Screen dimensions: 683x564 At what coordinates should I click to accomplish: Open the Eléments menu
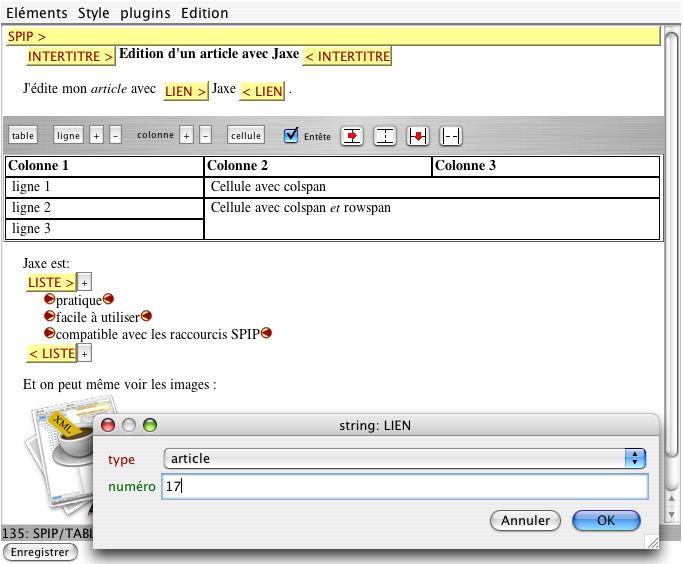[x=35, y=13]
